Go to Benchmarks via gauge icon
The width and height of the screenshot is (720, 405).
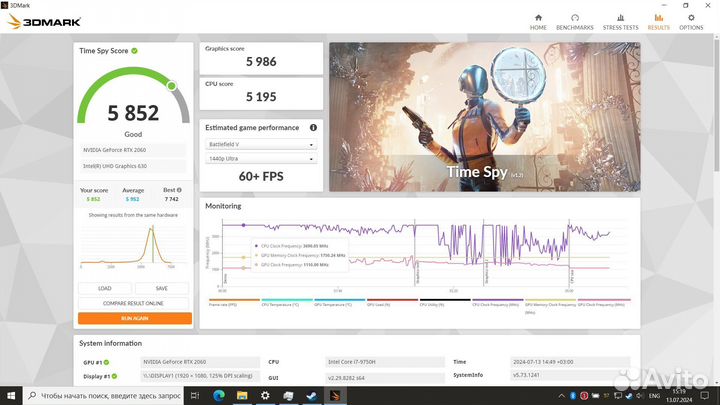tap(574, 18)
